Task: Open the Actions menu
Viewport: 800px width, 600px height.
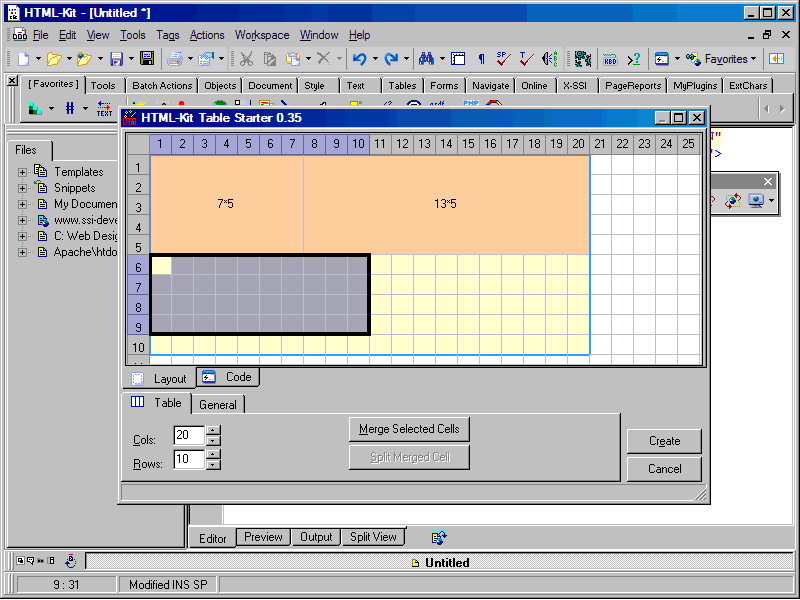Action: [x=207, y=35]
